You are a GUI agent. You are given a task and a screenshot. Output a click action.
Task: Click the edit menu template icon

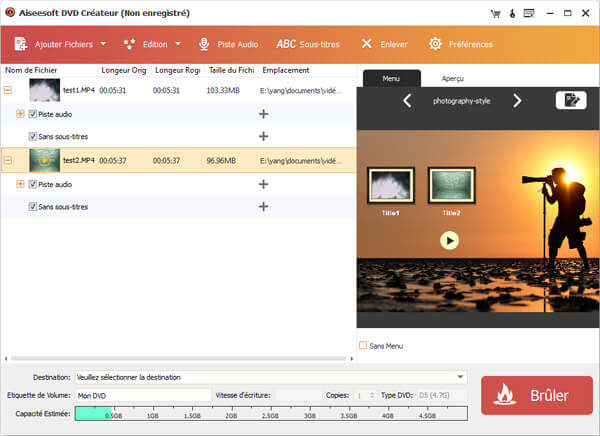pos(570,100)
